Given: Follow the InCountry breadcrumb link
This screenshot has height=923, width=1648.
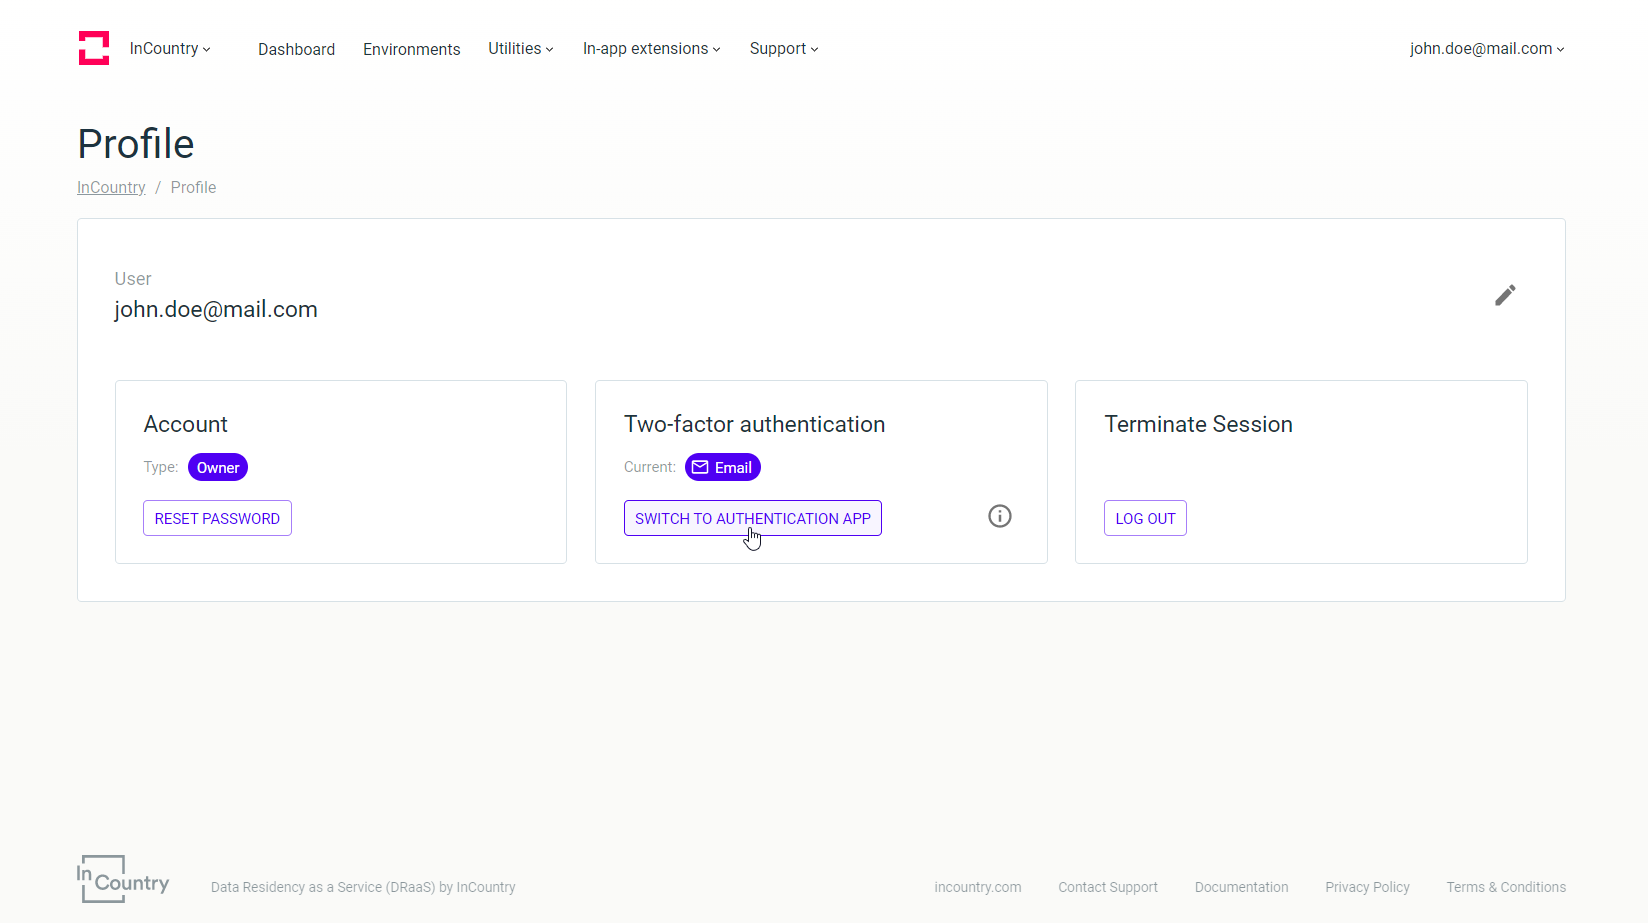Looking at the screenshot, I should click(x=111, y=187).
